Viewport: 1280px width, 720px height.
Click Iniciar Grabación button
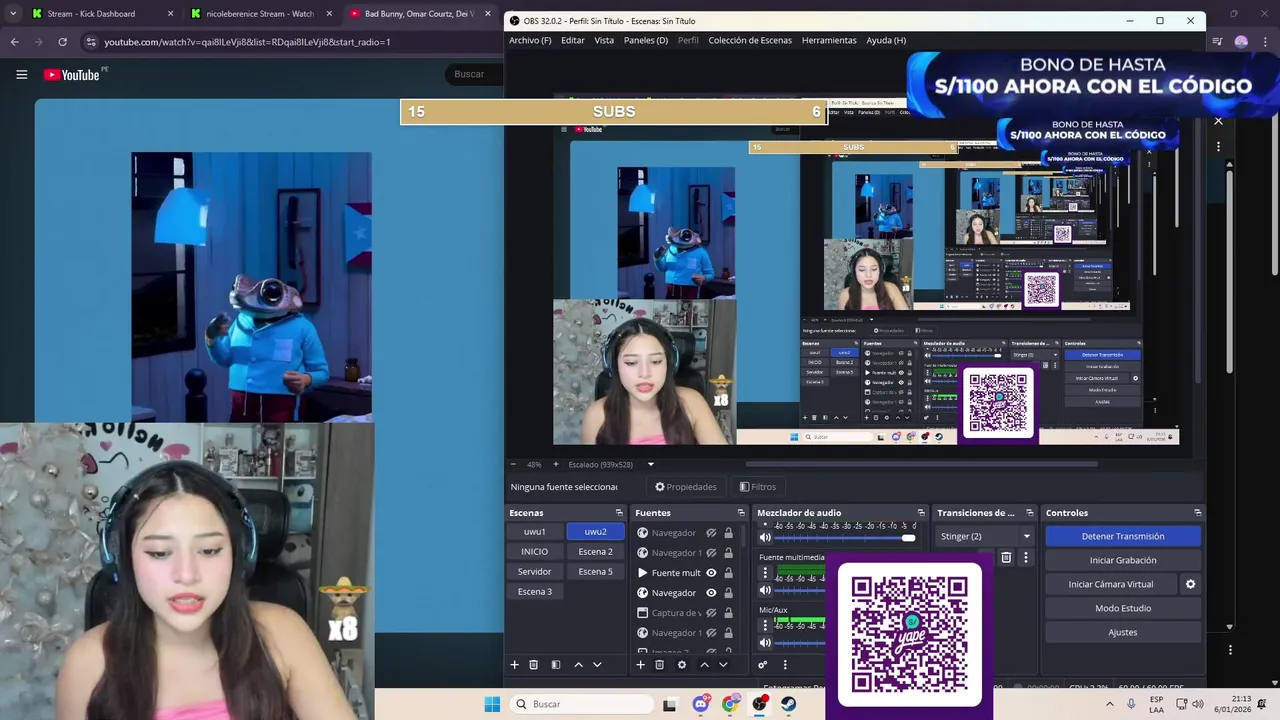[x=1123, y=560]
